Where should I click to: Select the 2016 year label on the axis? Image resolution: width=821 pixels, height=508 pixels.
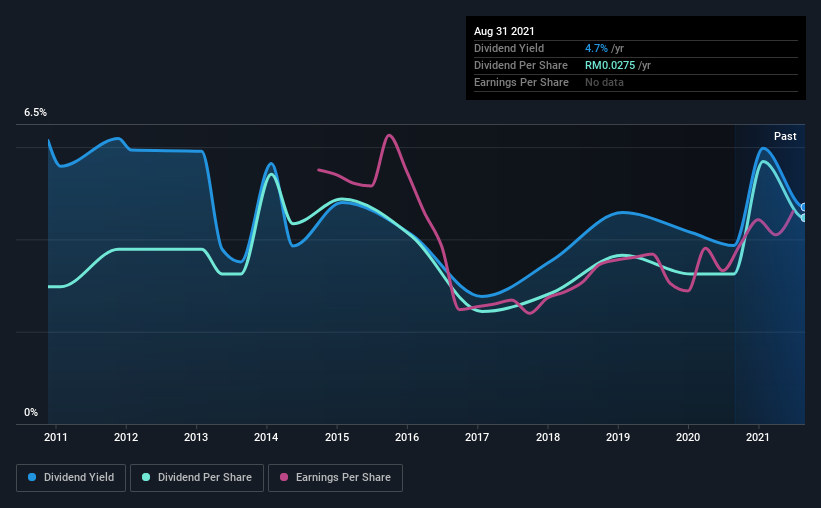(x=407, y=437)
